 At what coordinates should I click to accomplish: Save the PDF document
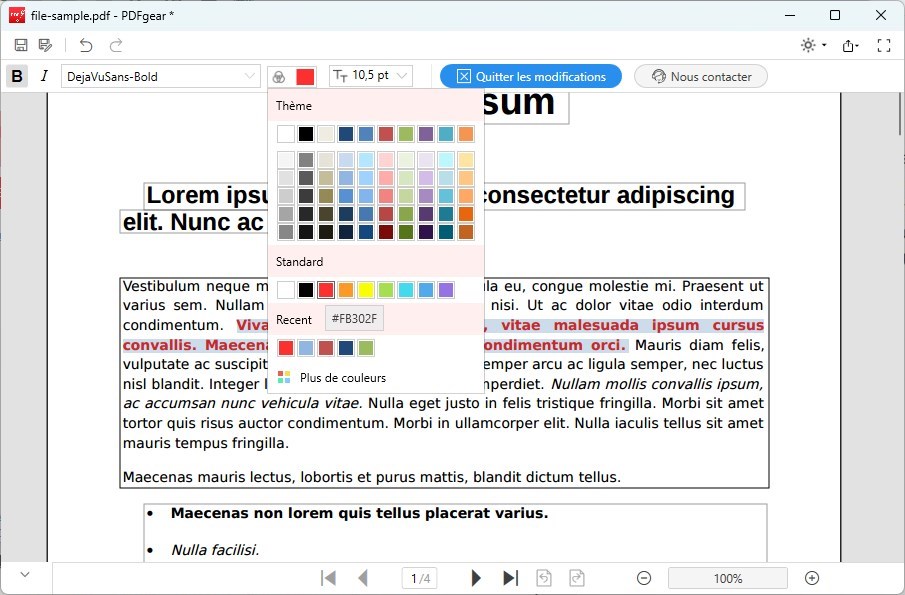(20, 45)
